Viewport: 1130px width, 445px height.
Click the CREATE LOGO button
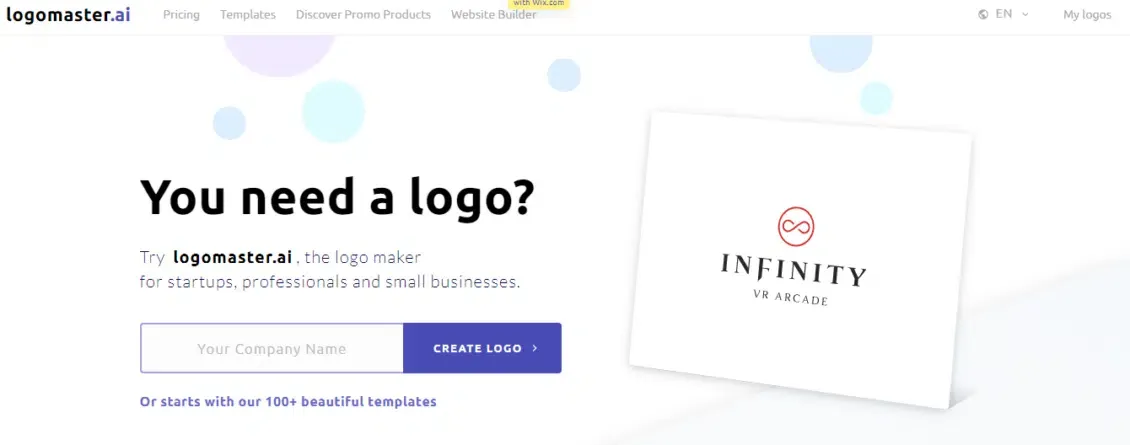pos(482,348)
